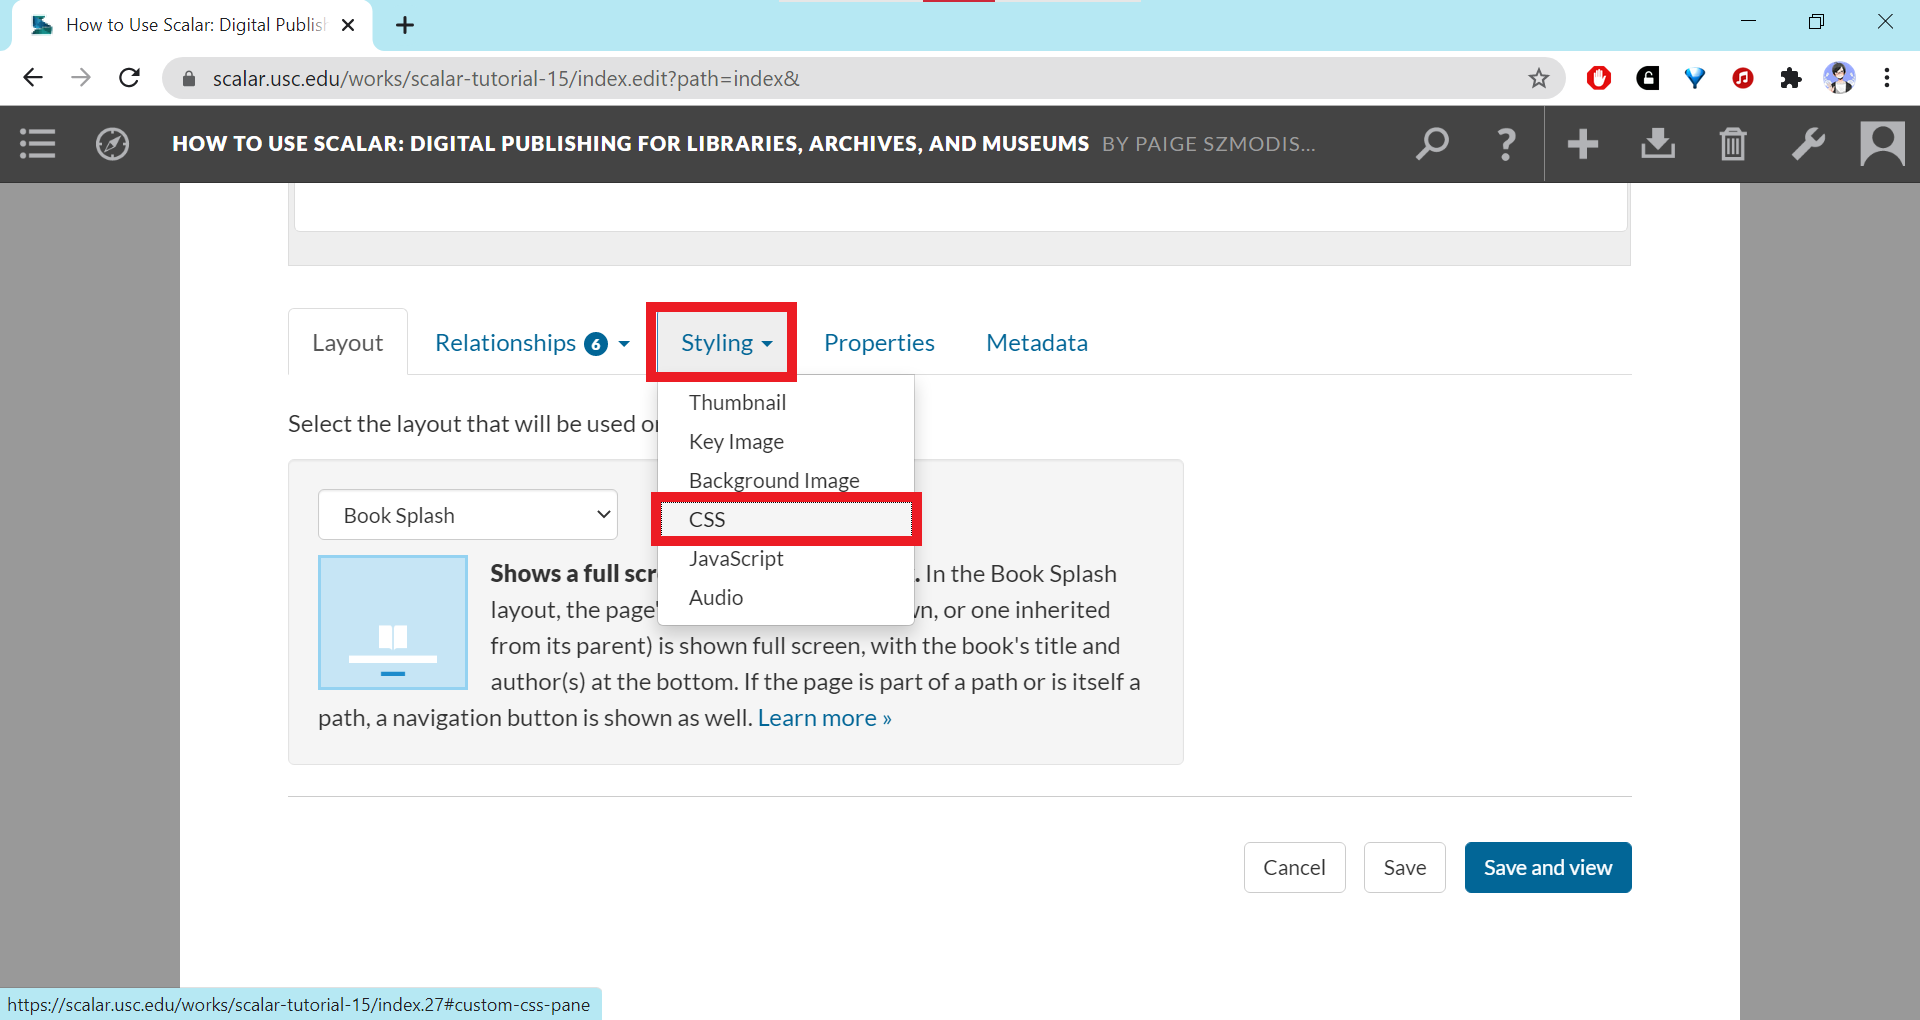Bookmark page with the star icon

1538,78
